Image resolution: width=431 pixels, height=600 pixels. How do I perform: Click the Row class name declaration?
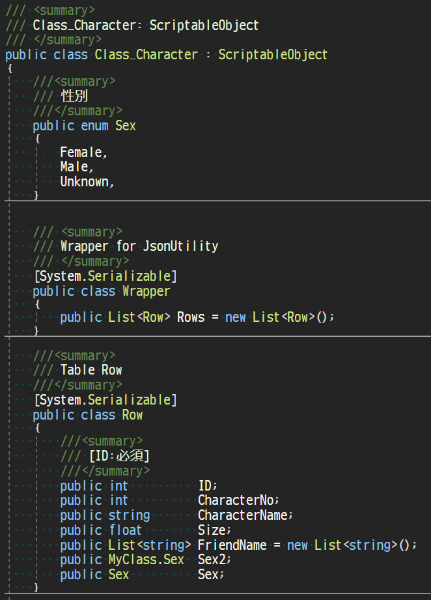(132, 415)
